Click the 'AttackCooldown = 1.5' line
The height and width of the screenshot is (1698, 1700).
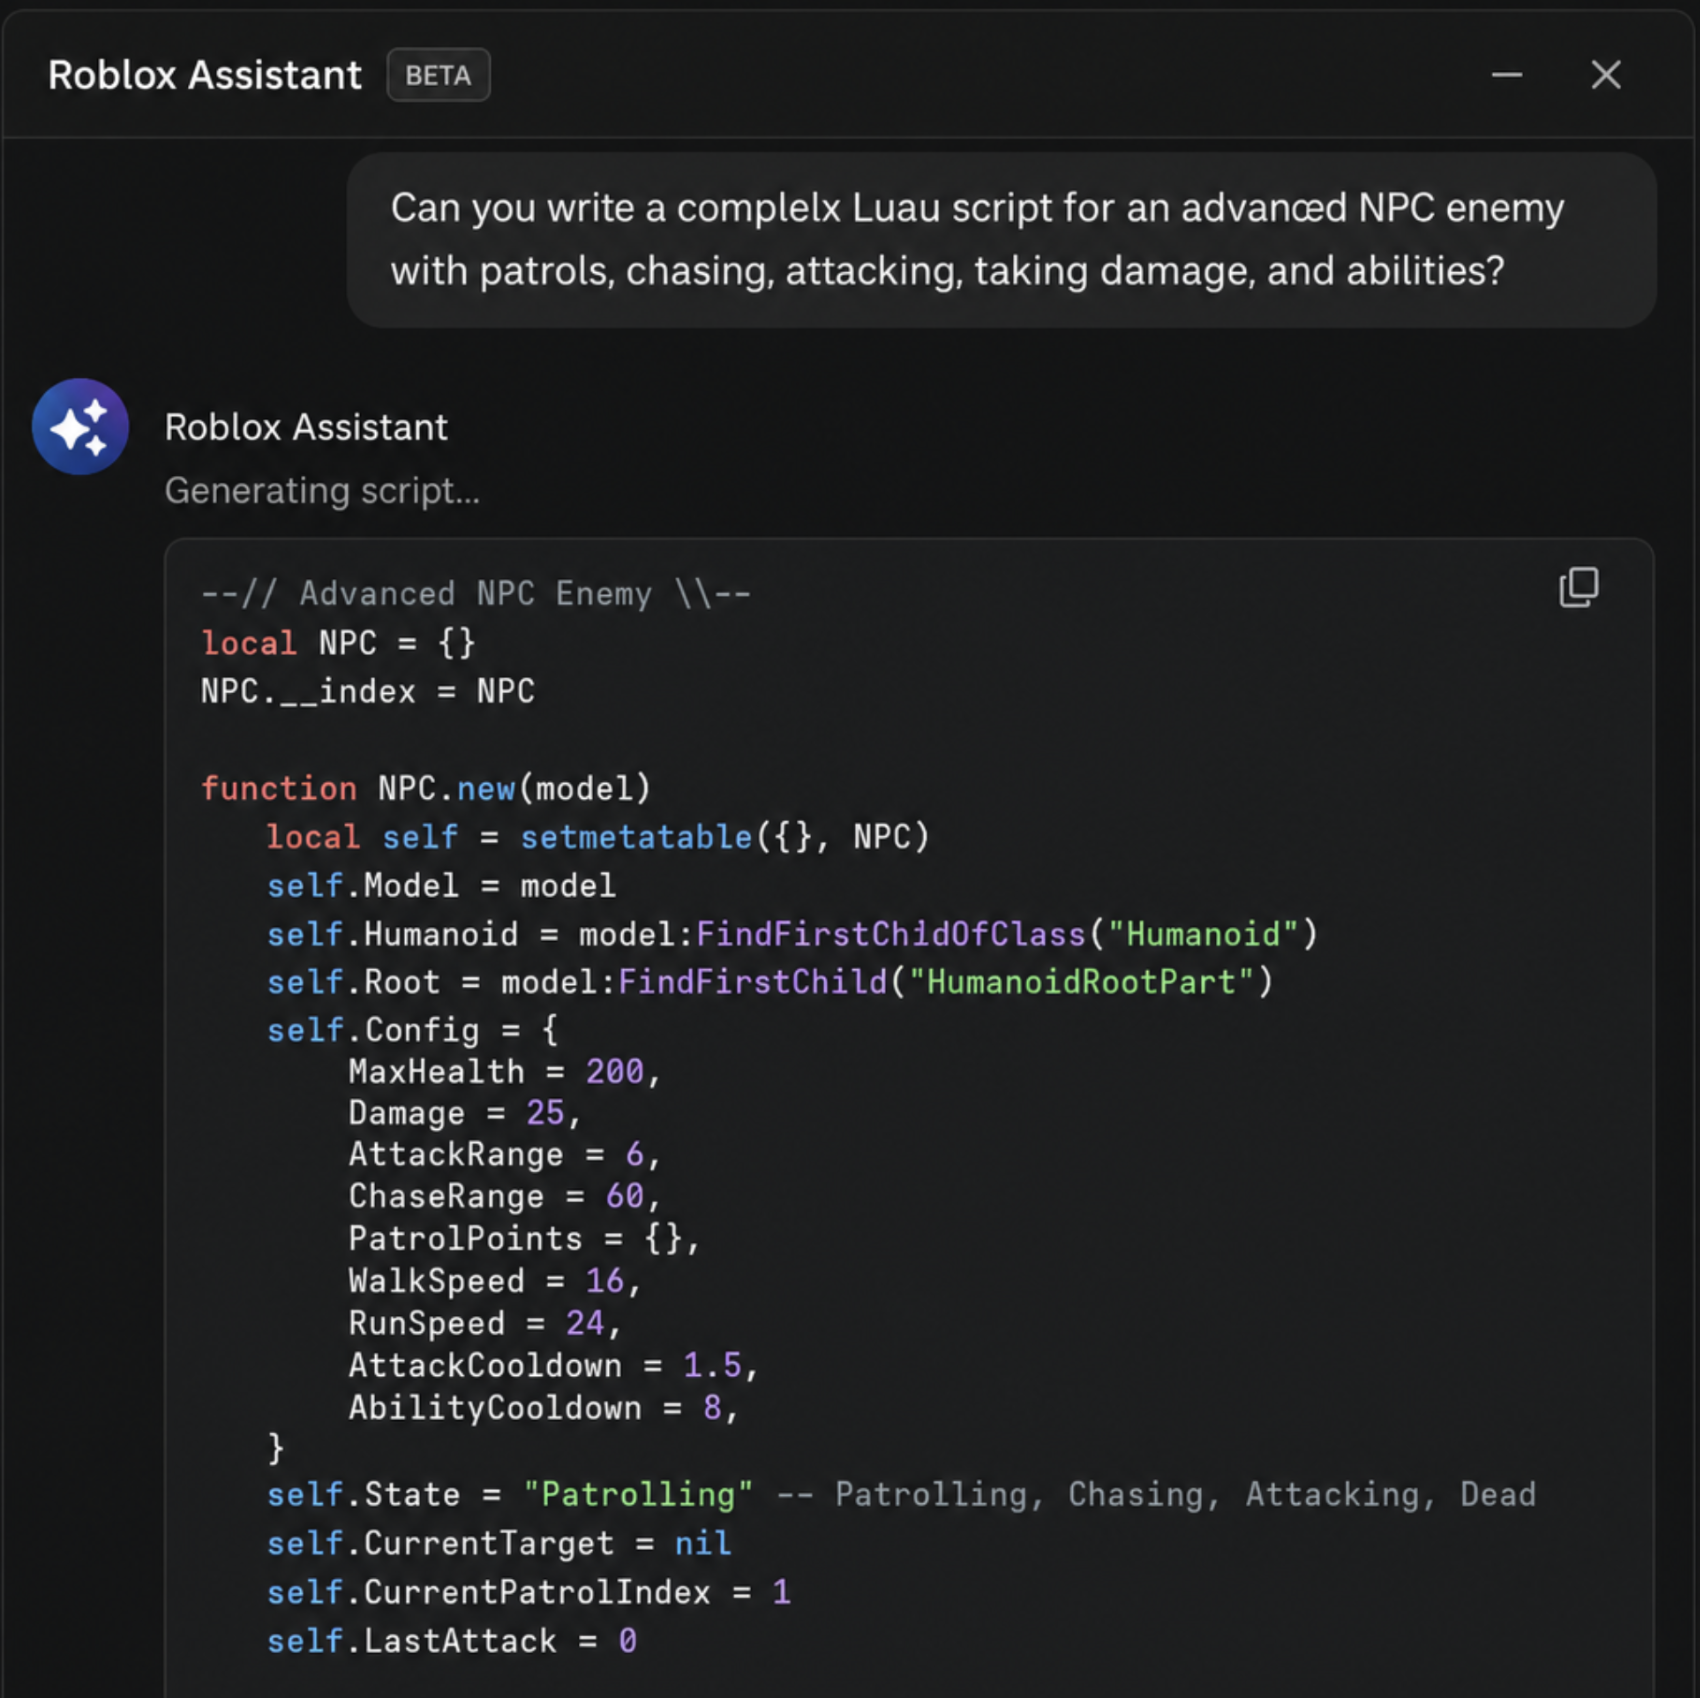[553, 1365]
